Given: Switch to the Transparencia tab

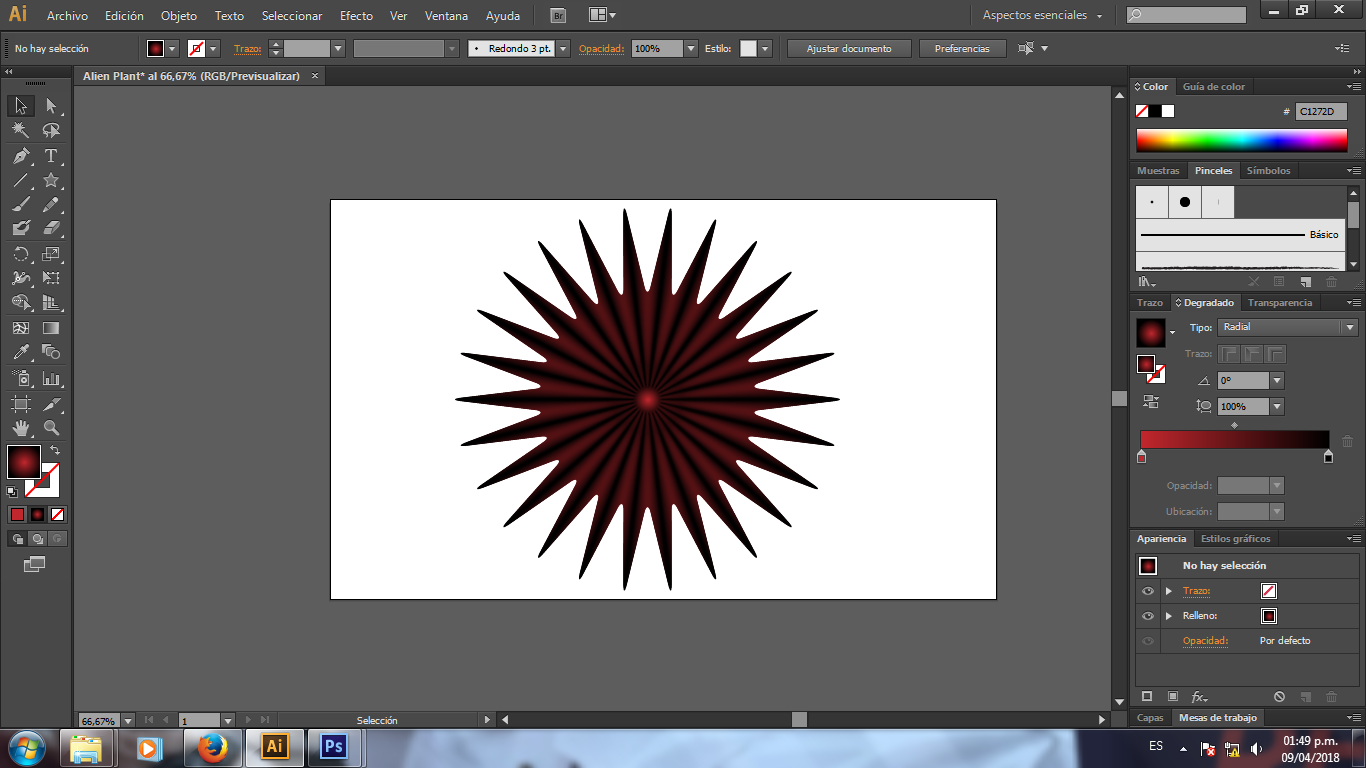Looking at the screenshot, I should tap(1280, 303).
